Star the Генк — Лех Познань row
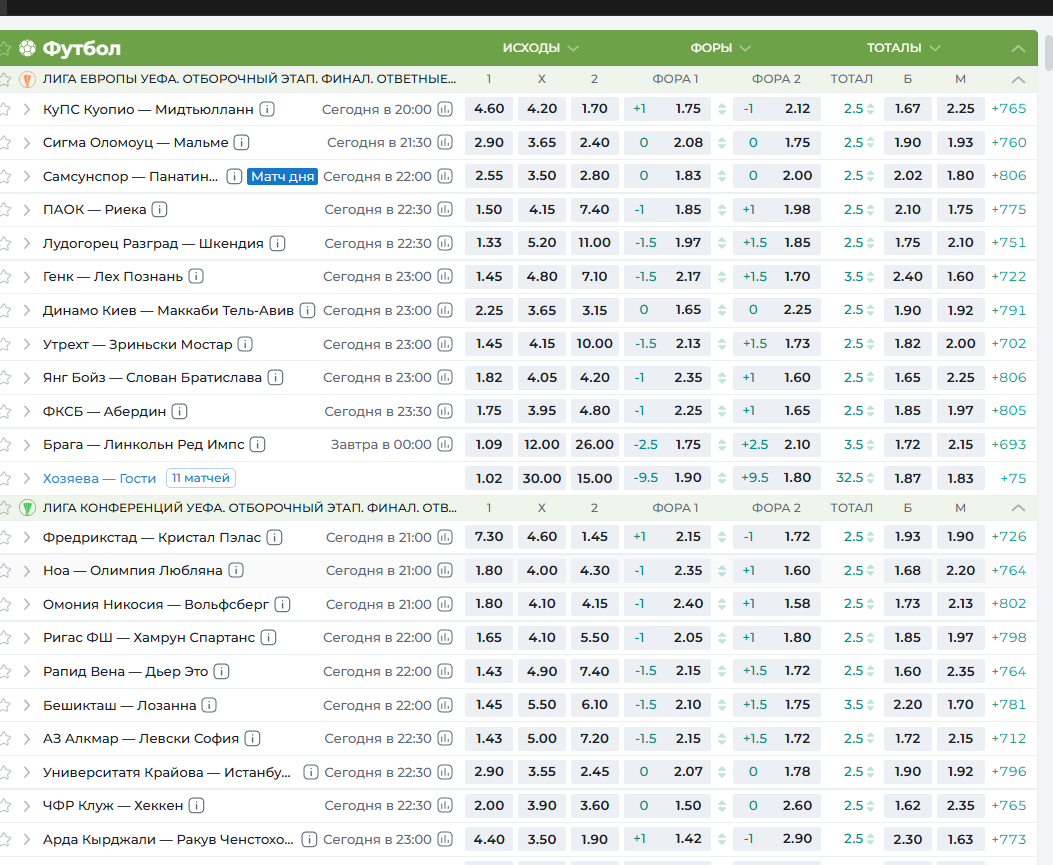This screenshot has width=1053, height=865. click(4, 277)
